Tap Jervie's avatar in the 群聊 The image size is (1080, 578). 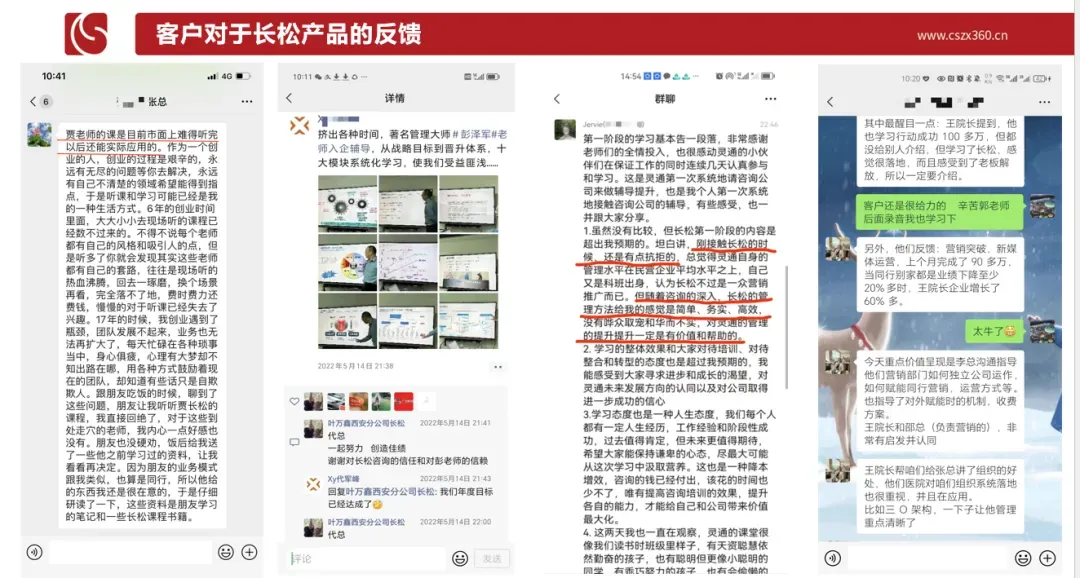coord(565,130)
